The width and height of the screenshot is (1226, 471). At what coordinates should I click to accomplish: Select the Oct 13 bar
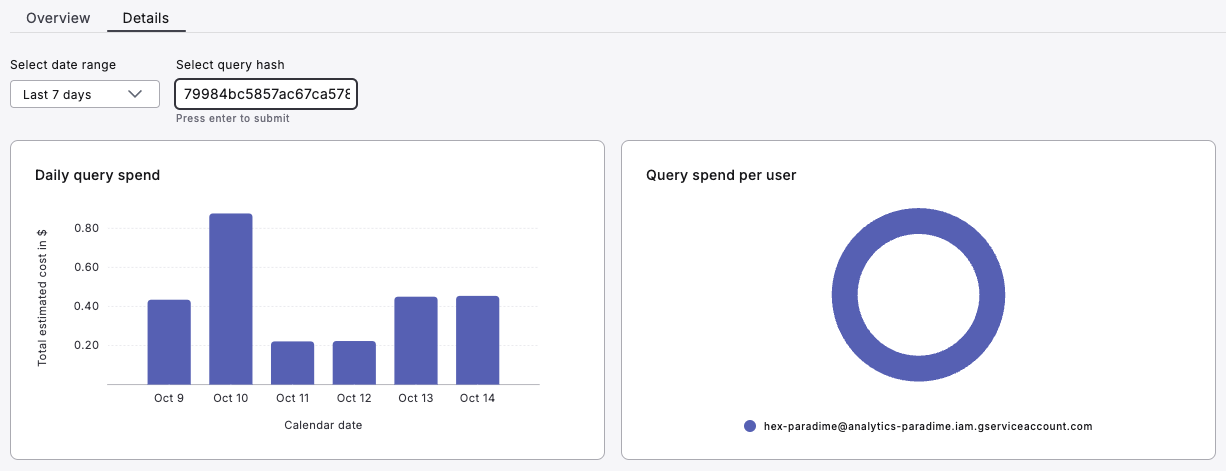(416, 341)
